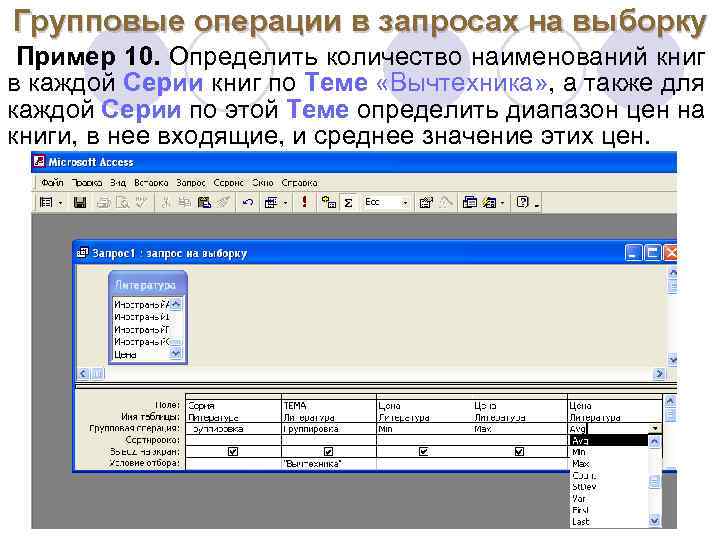Open the Окно menu
Image resolution: width=720 pixels, height=540 pixels.
[x=263, y=183]
